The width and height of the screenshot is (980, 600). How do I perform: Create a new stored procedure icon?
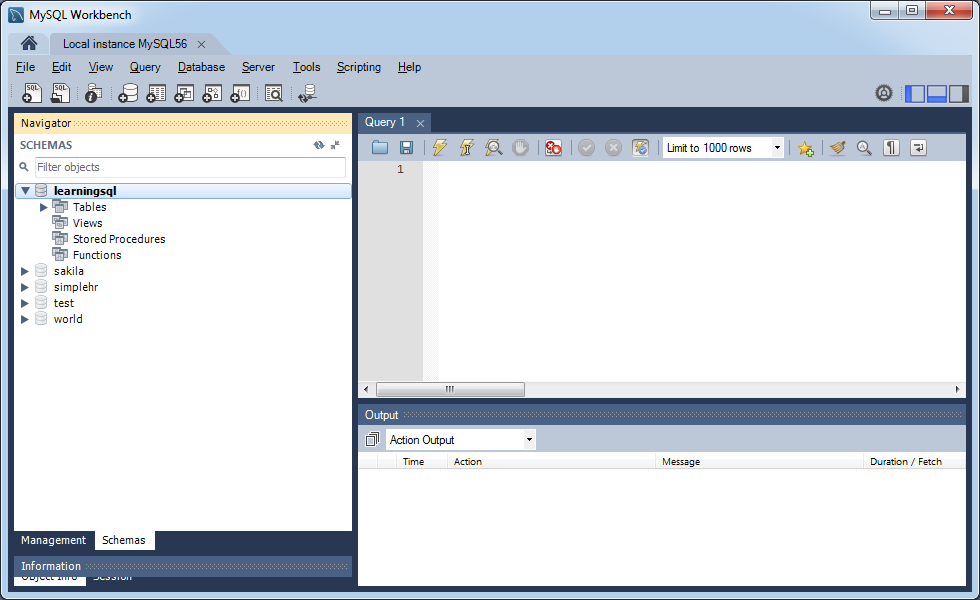(x=212, y=93)
